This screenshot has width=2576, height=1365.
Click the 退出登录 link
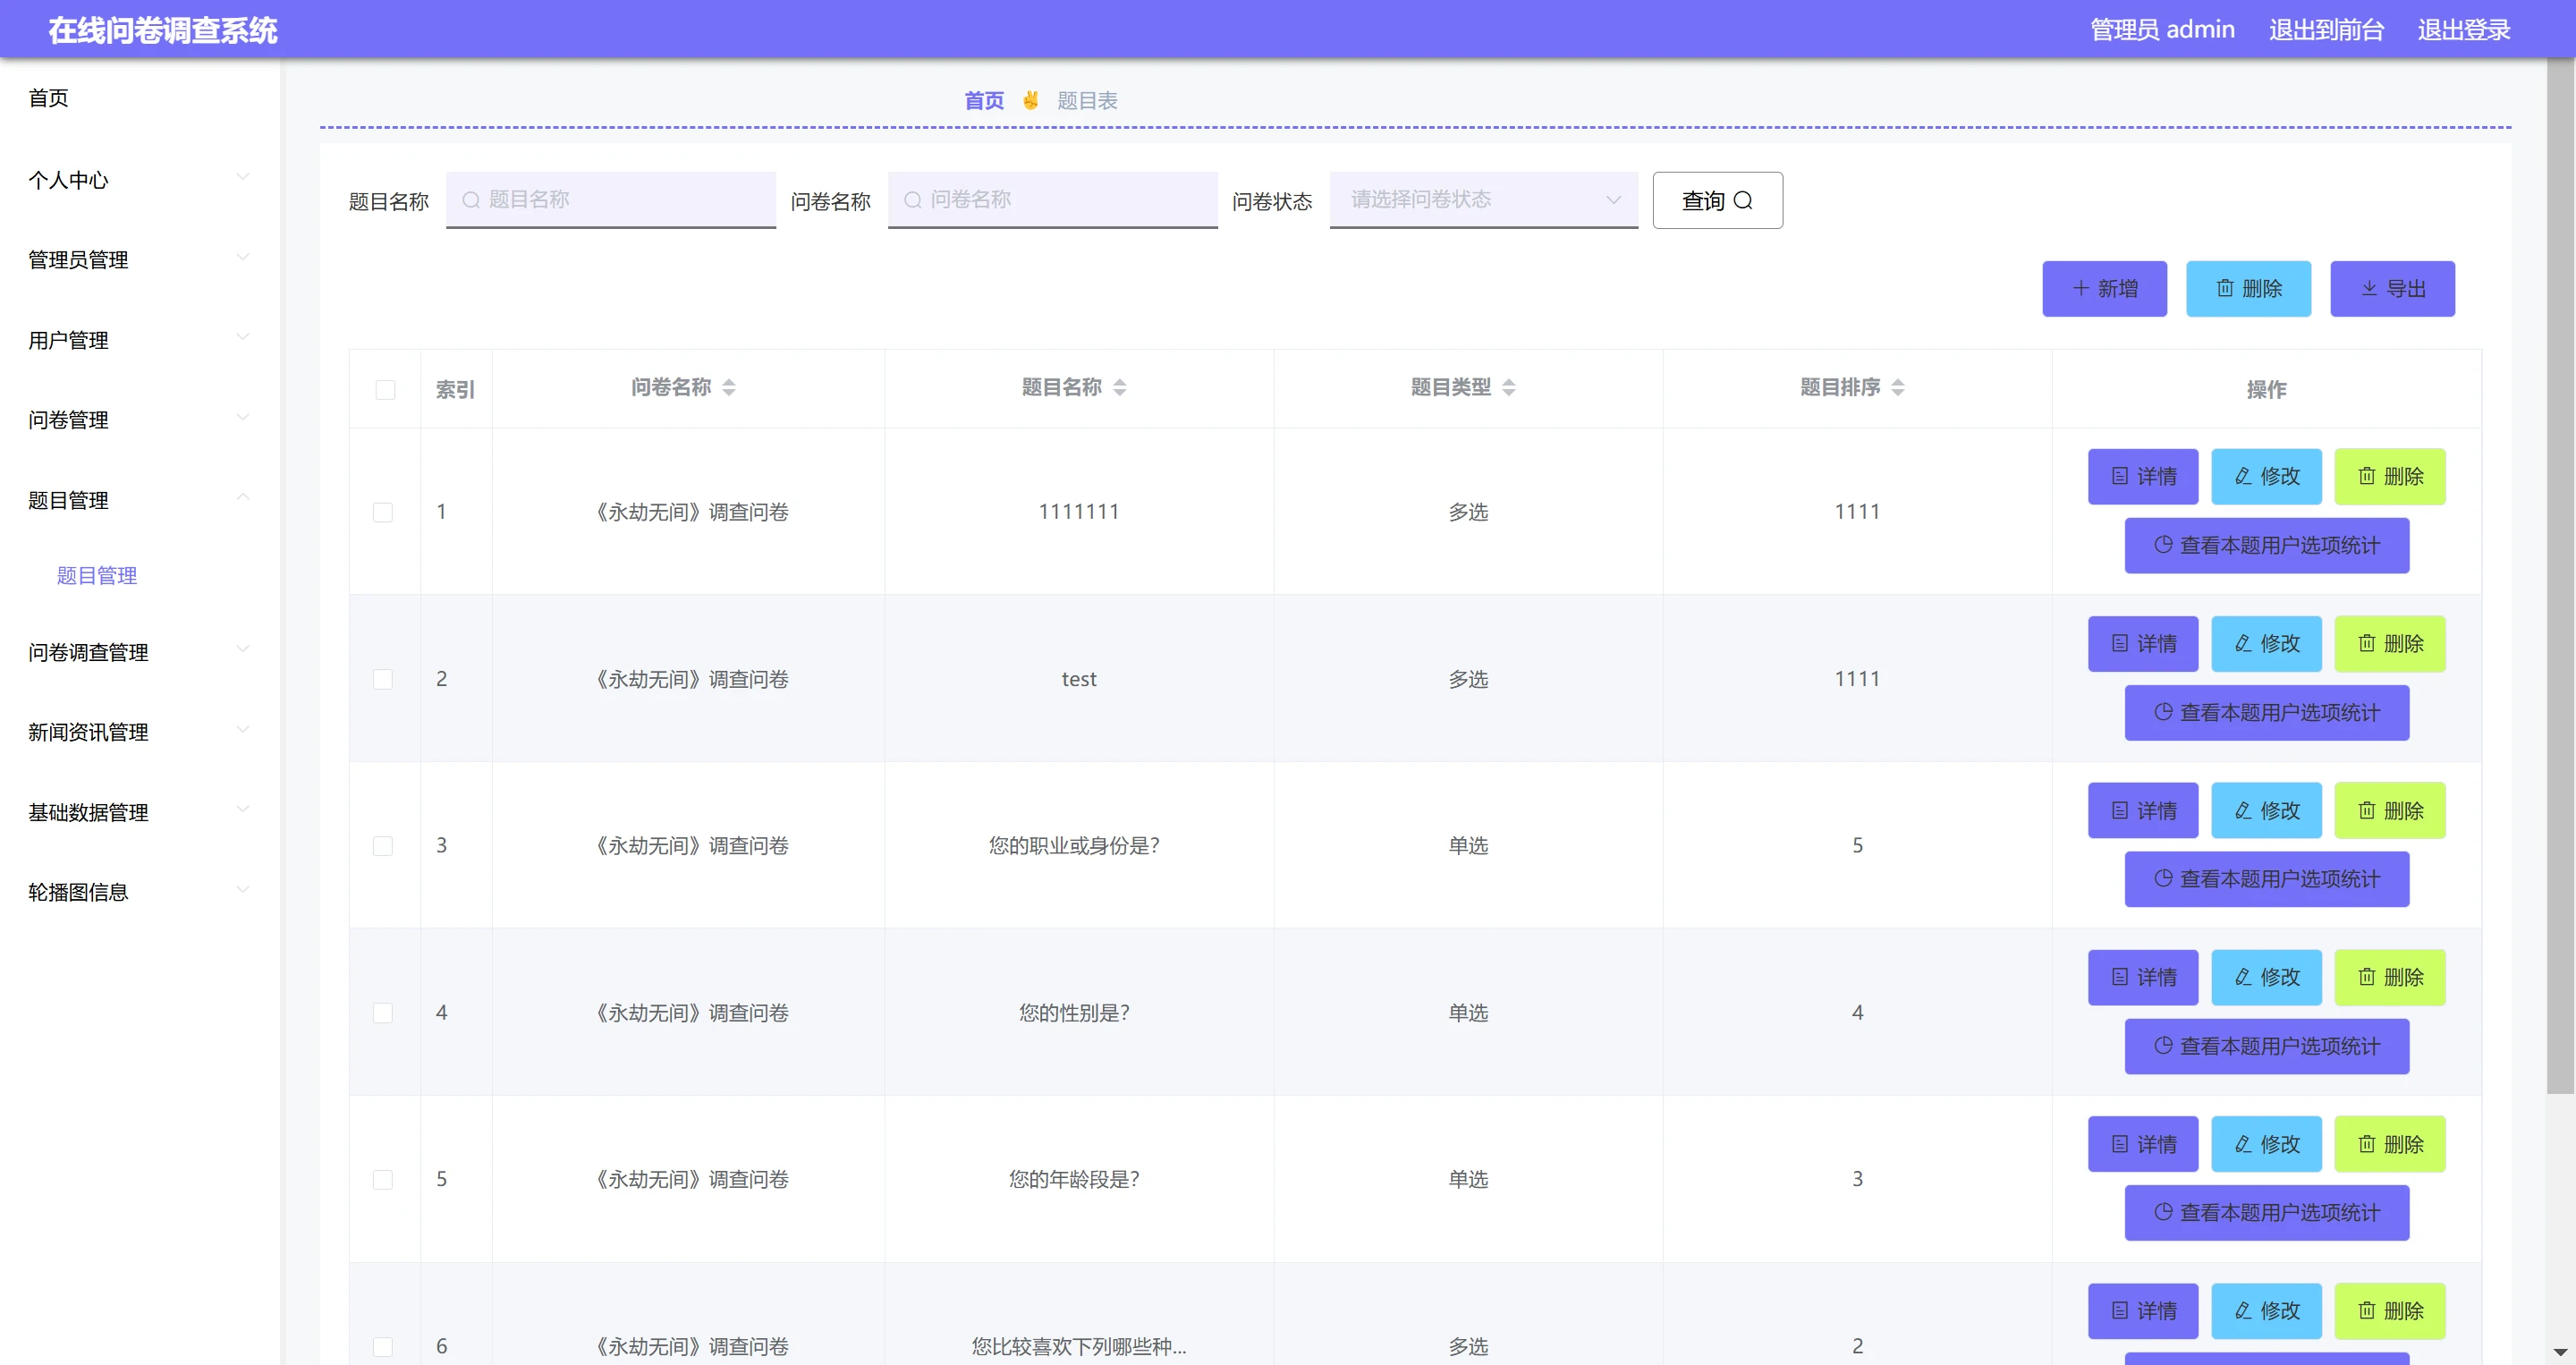point(2463,30)
